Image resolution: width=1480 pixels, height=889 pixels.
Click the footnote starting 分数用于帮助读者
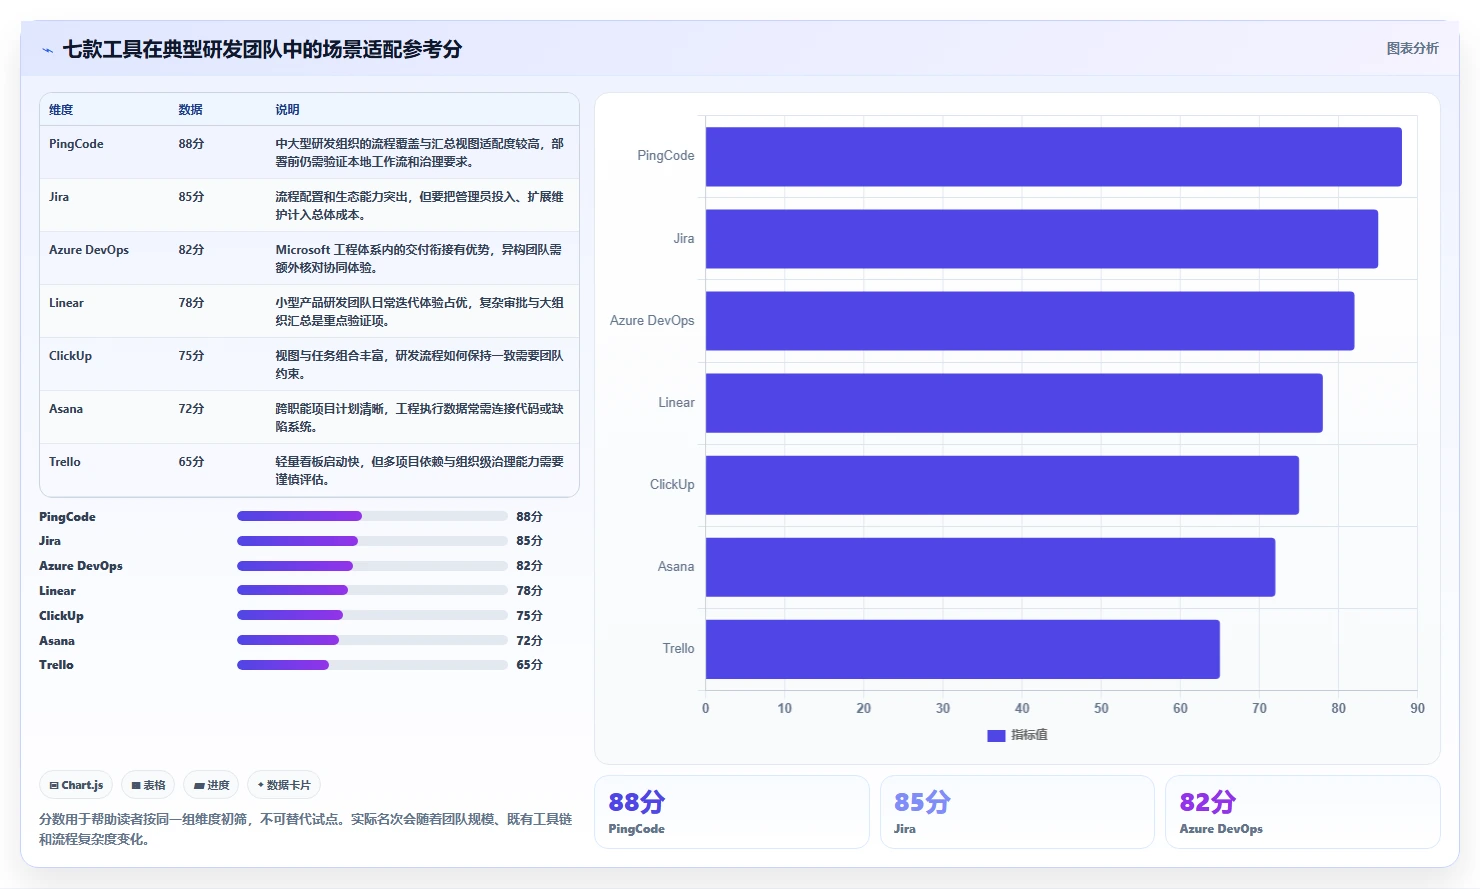pyautogui.click(x=306, y=829)
